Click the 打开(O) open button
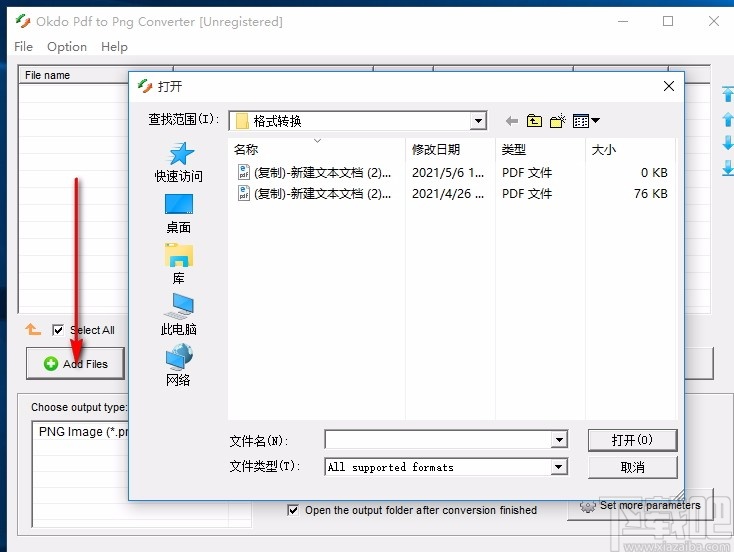This screenshot has height=552, width=734. click(x=632, y=440)
